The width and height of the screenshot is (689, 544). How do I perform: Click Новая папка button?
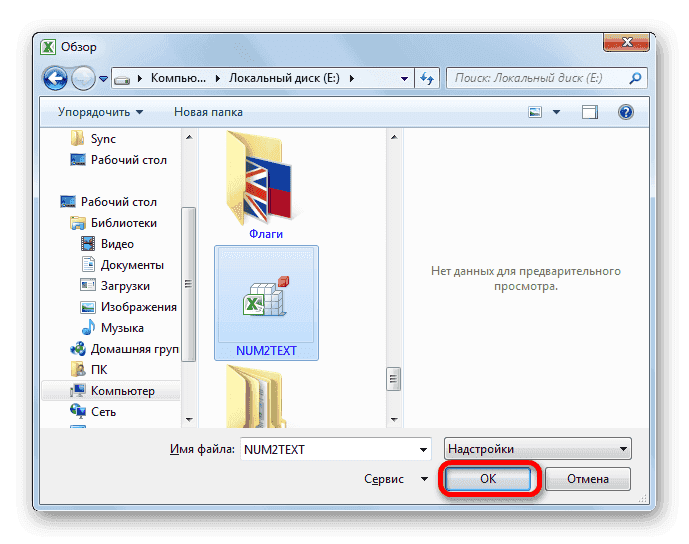[208, 112]
